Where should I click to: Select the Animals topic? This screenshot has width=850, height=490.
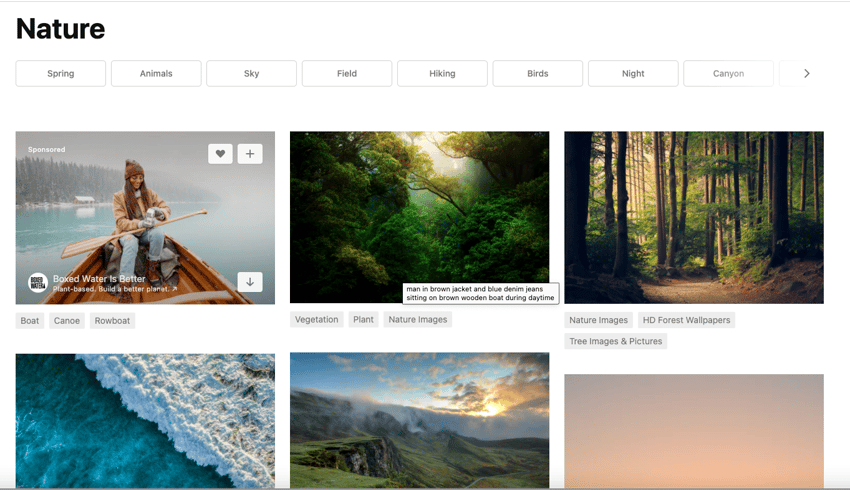156,73
